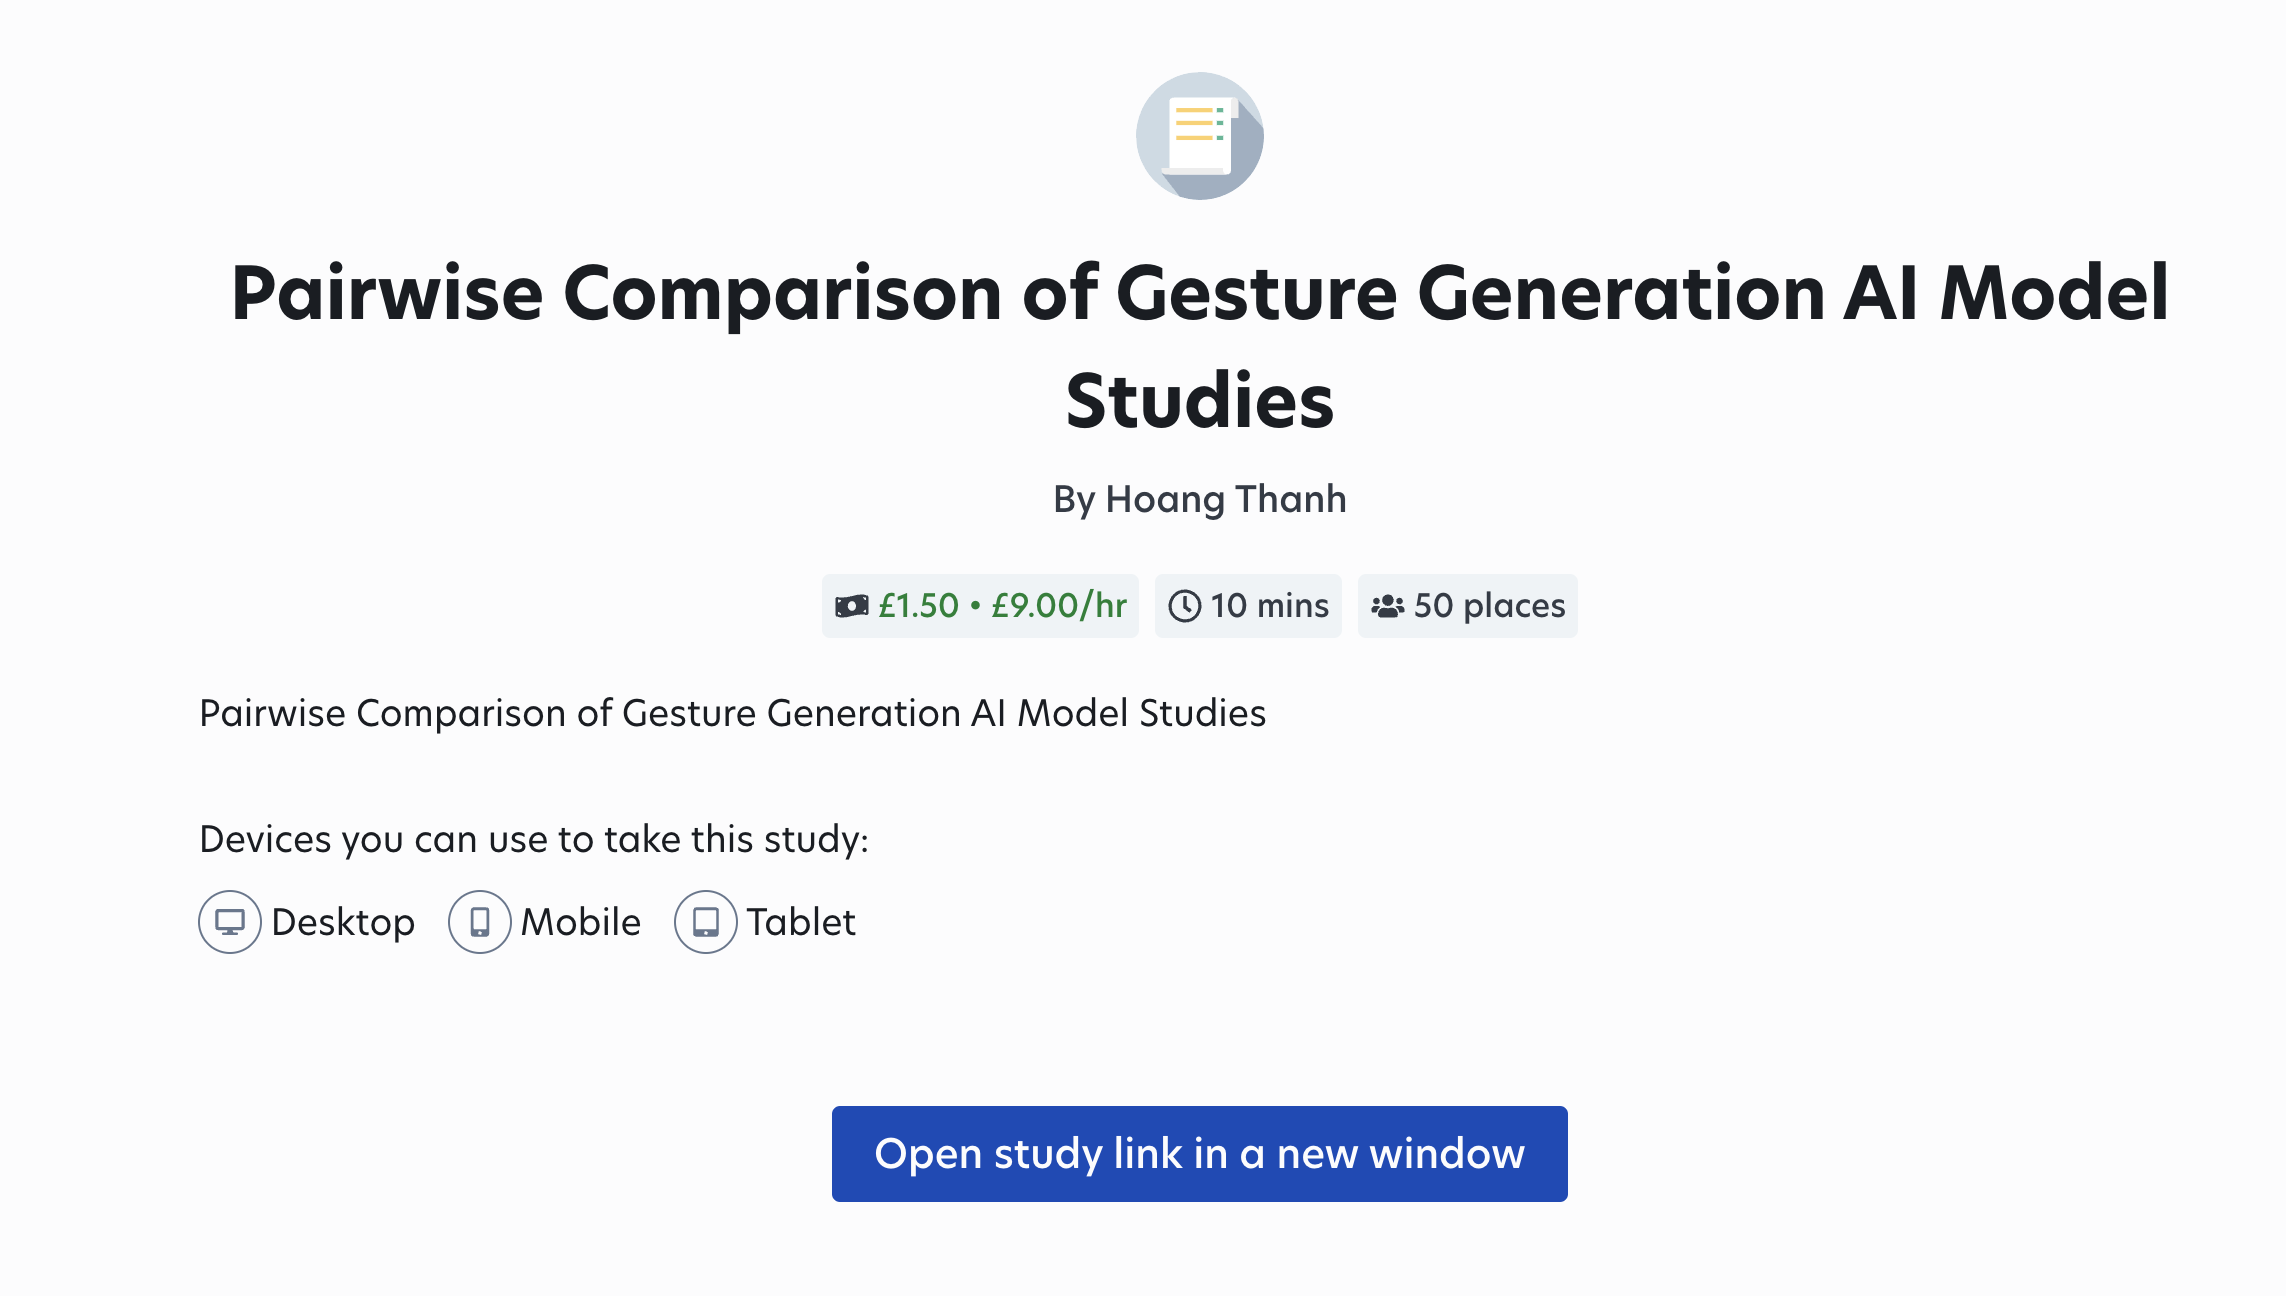Viewport: 2286px width, 1296px height.
Task: Open study link in a new window
Action: (x=1199, y=1154)
